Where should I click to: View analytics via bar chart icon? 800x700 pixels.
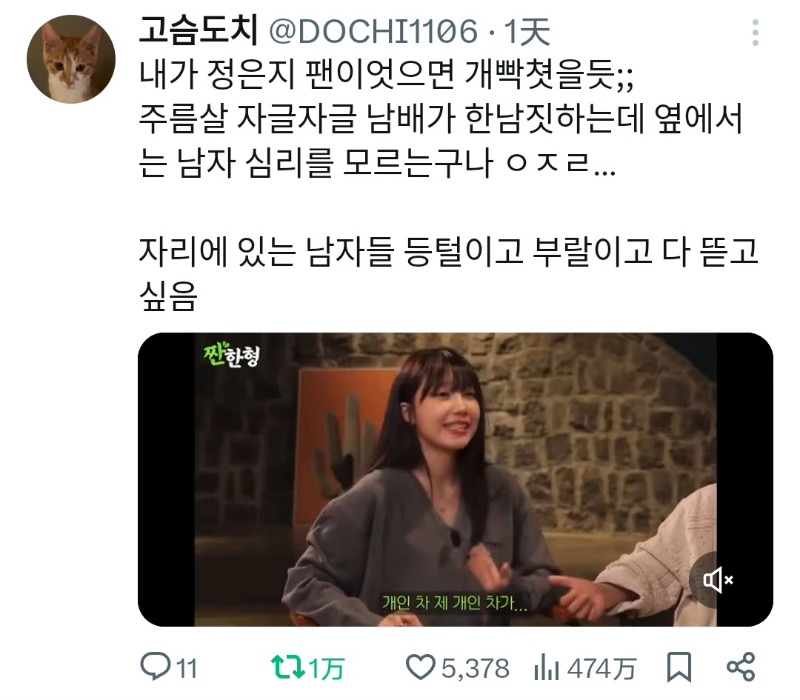point(547,667)
